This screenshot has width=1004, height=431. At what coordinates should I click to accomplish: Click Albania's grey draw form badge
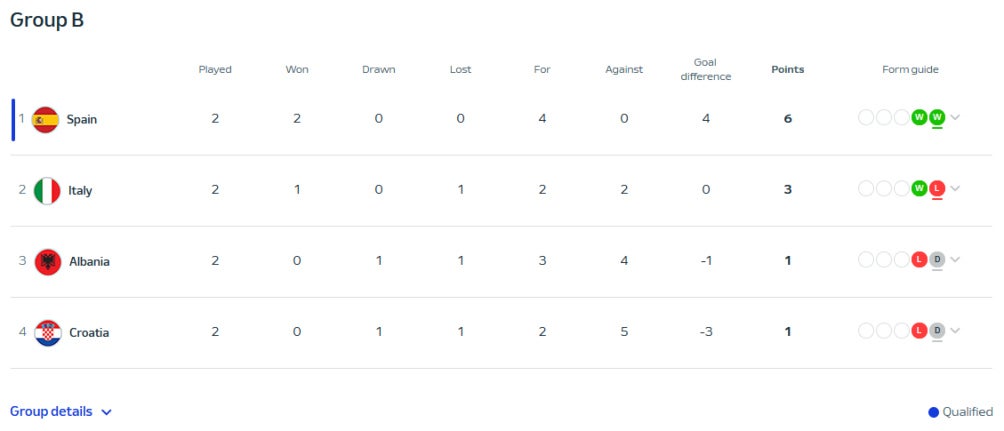click(937, 260)
